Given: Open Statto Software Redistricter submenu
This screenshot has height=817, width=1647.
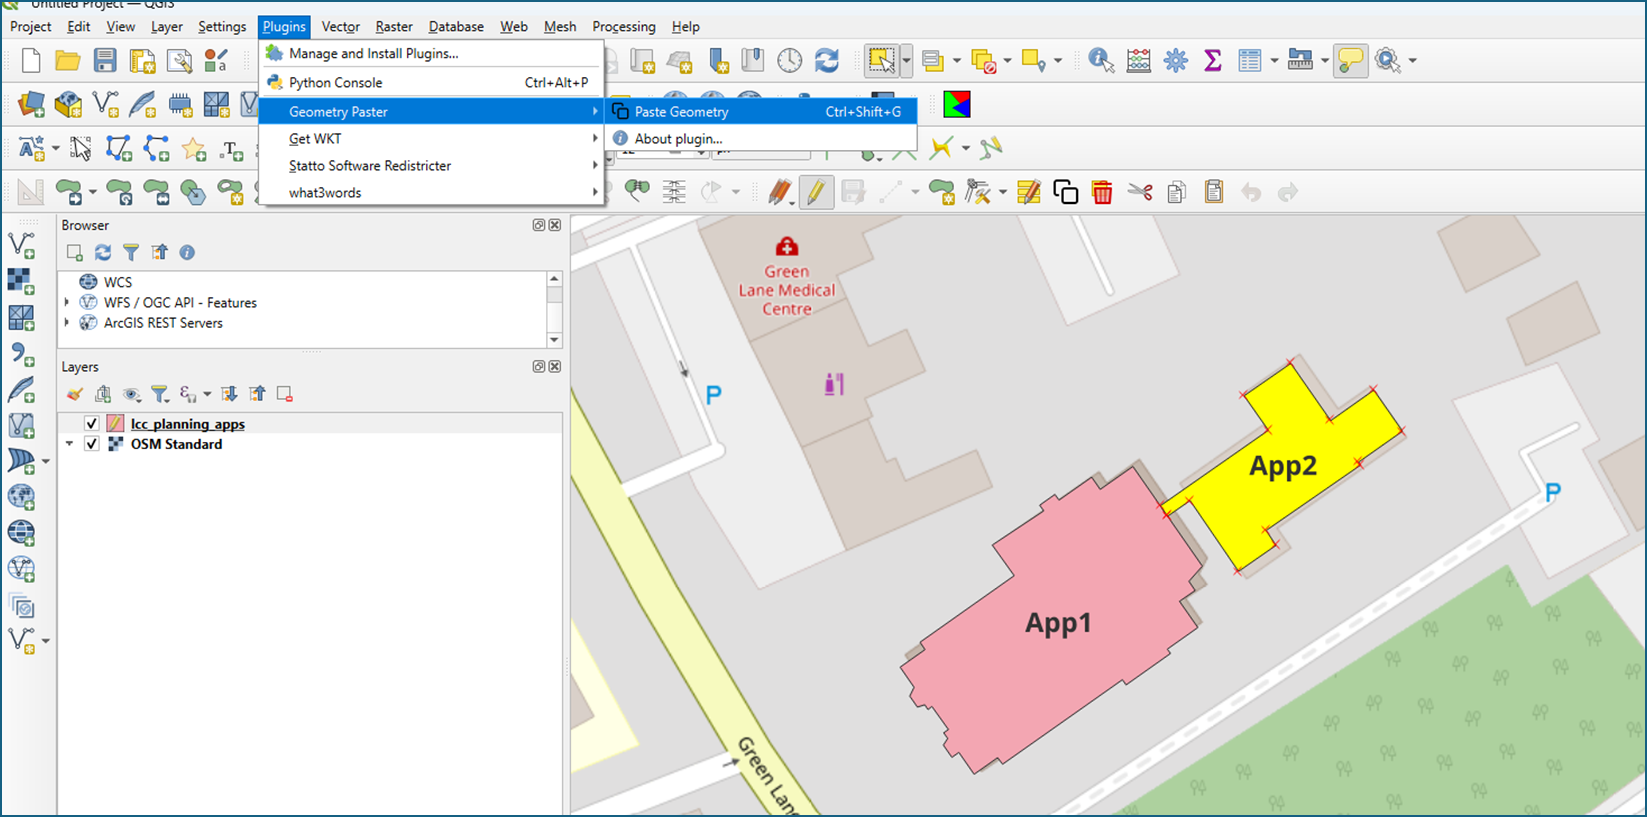Looking at the screenshot, I should click(x=431, y=166).
